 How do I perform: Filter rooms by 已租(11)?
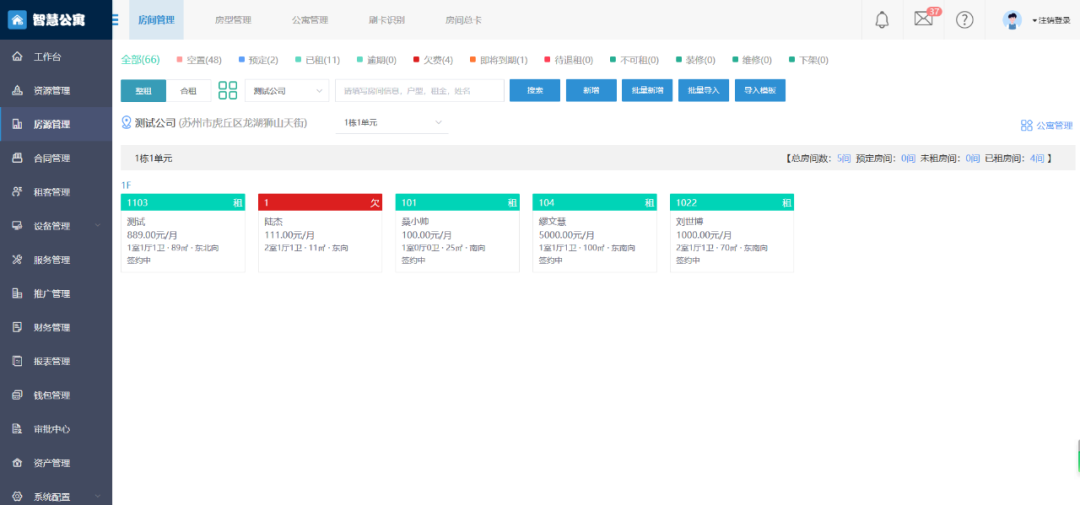(x=318, y=60)
